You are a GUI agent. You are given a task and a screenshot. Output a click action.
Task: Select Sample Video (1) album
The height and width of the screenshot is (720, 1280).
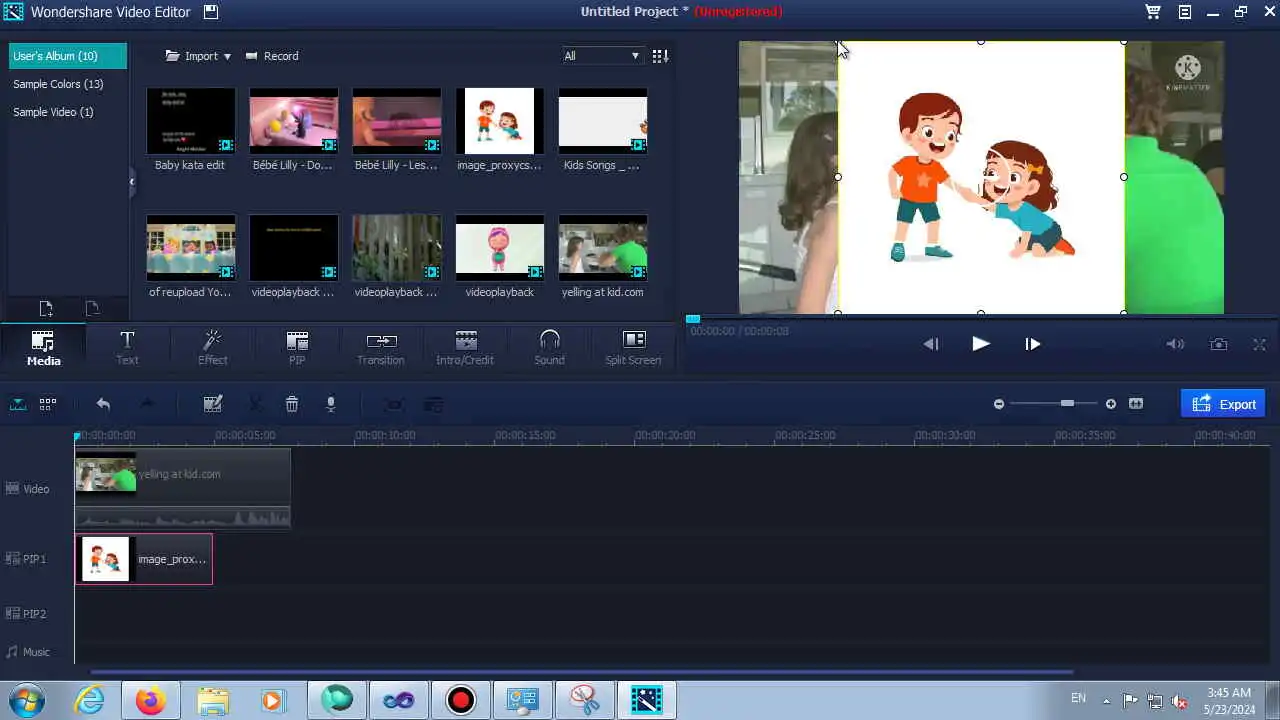tap(53, 112)
